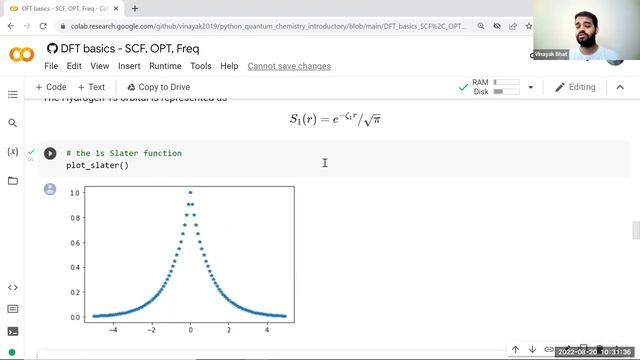
Task: Move cell down with arrow icon
Action: click(532, 350)
